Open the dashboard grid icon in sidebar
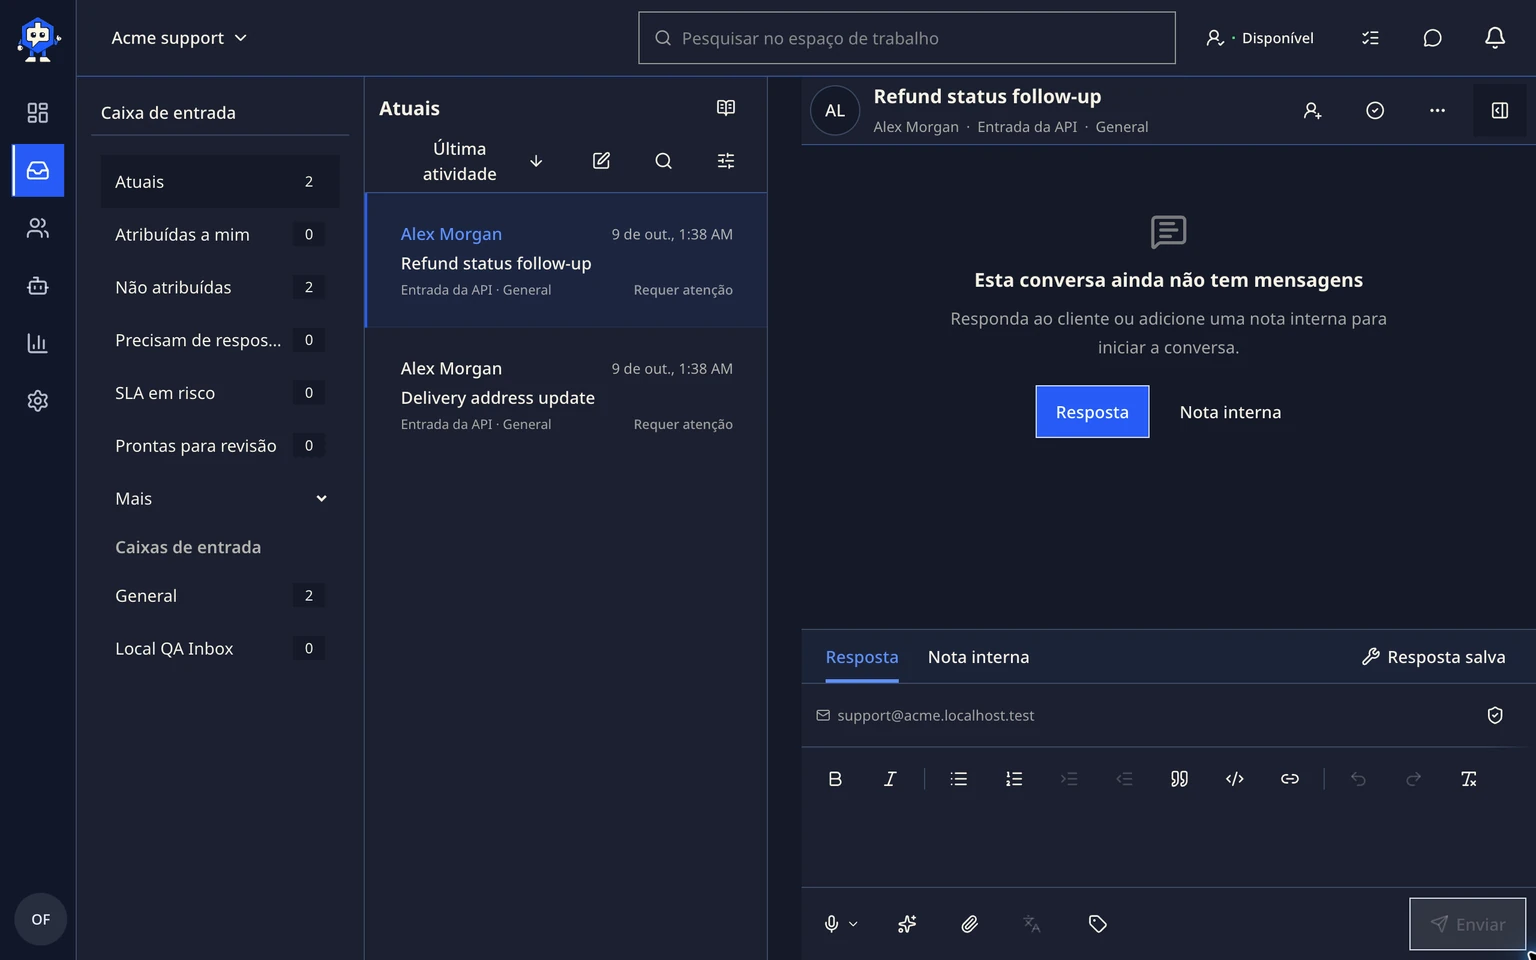The height and width of the screenshot is (960, 1536). pos(37,113)
